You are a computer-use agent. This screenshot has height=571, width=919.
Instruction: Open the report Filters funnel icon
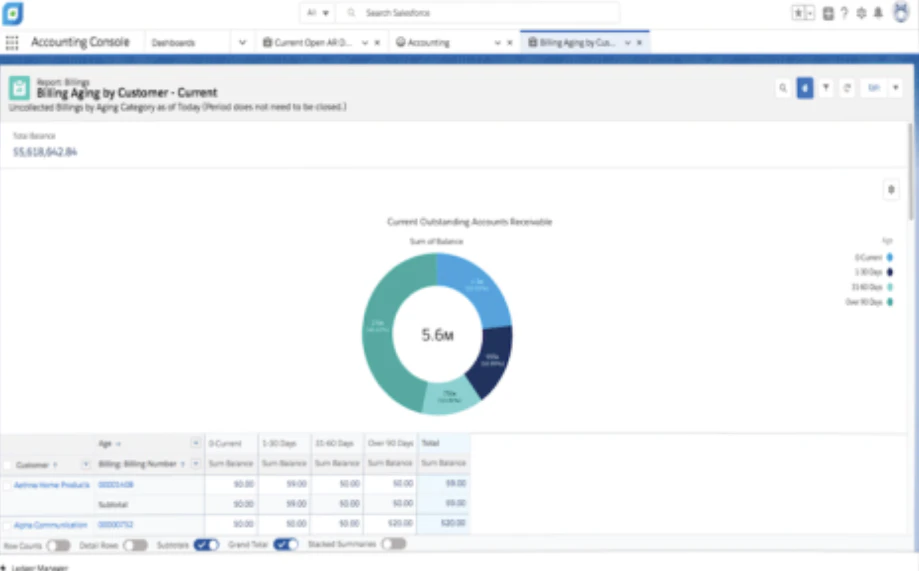pyautogui.click(x=826, y=88)
